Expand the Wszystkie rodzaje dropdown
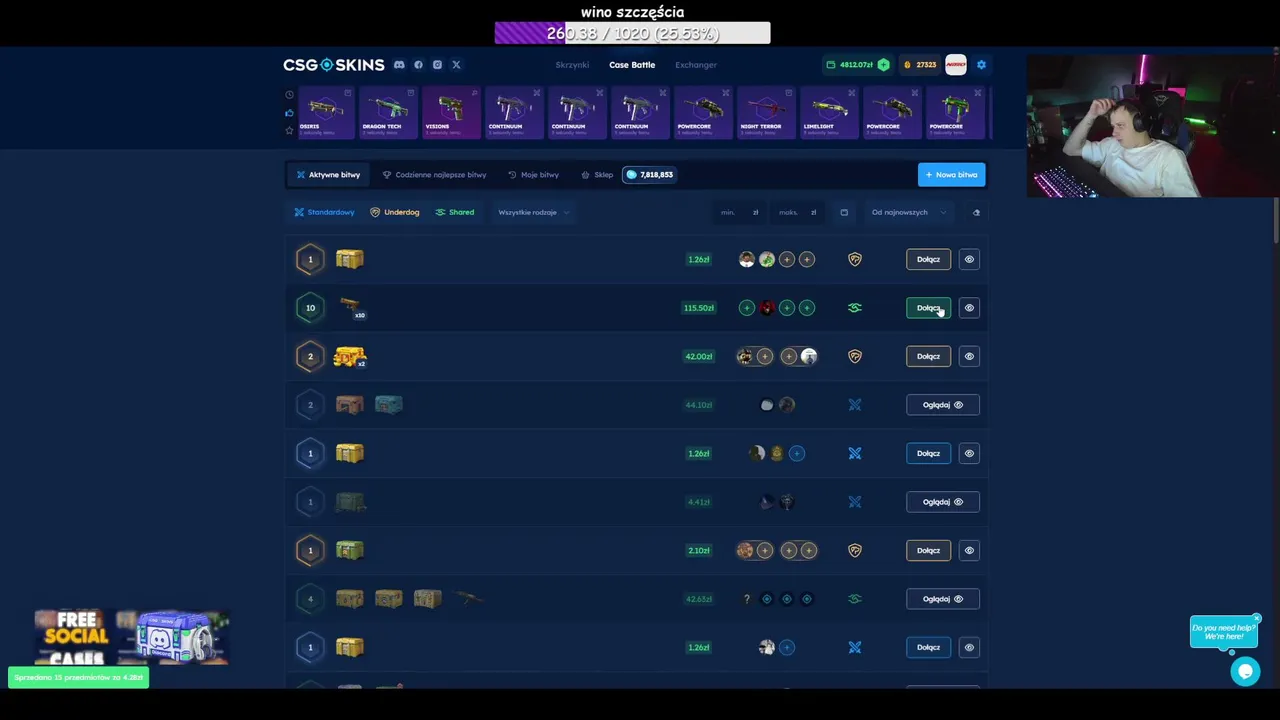 click(x=533, y=212)
